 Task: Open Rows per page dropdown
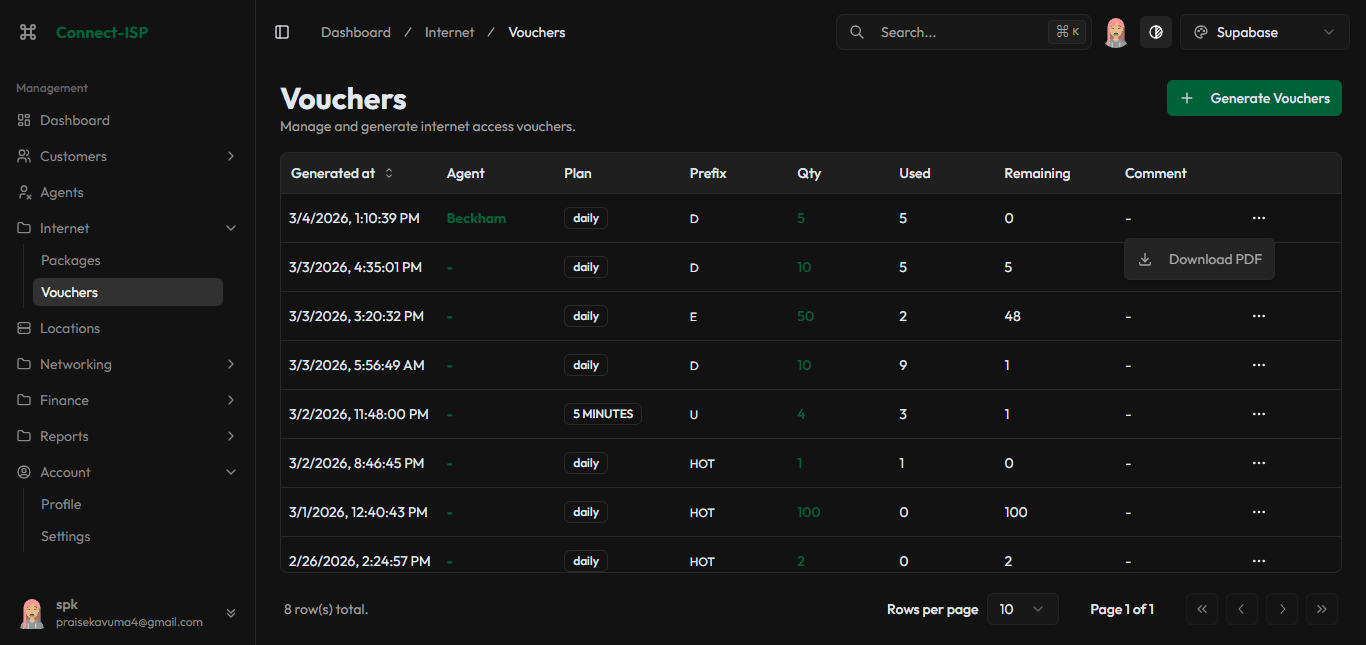(x=1022, y=609)
